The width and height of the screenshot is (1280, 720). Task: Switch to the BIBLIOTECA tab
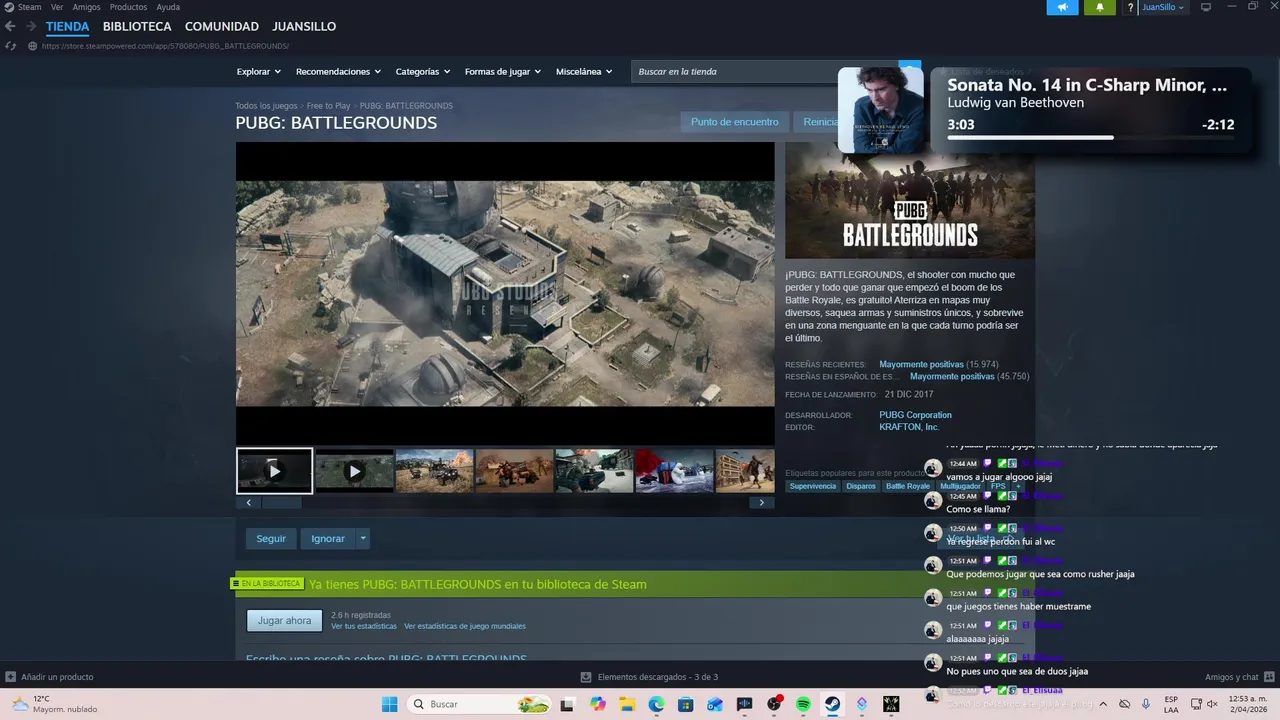coord(137,27)
